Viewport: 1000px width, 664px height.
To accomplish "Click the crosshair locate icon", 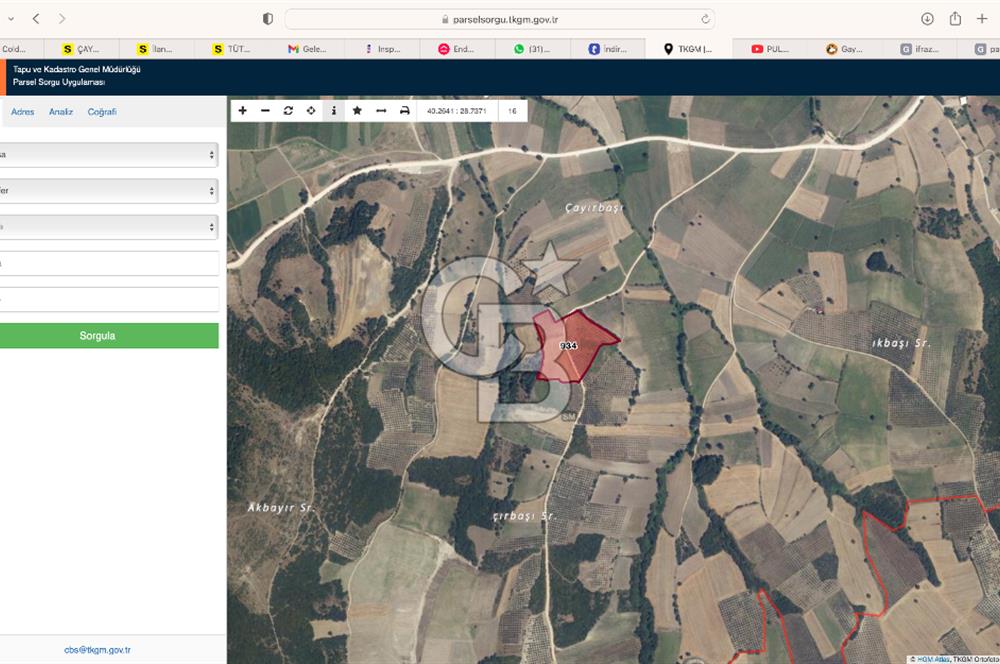I will (x=311, y=111).
